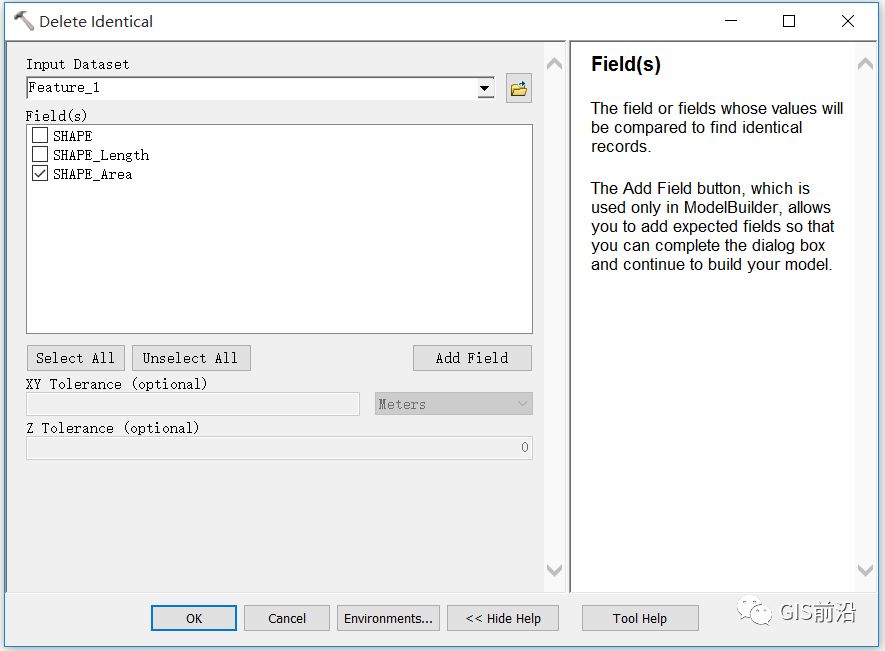
Task: Click parameter pane scroll up arrow
Action: click(554, 64)
